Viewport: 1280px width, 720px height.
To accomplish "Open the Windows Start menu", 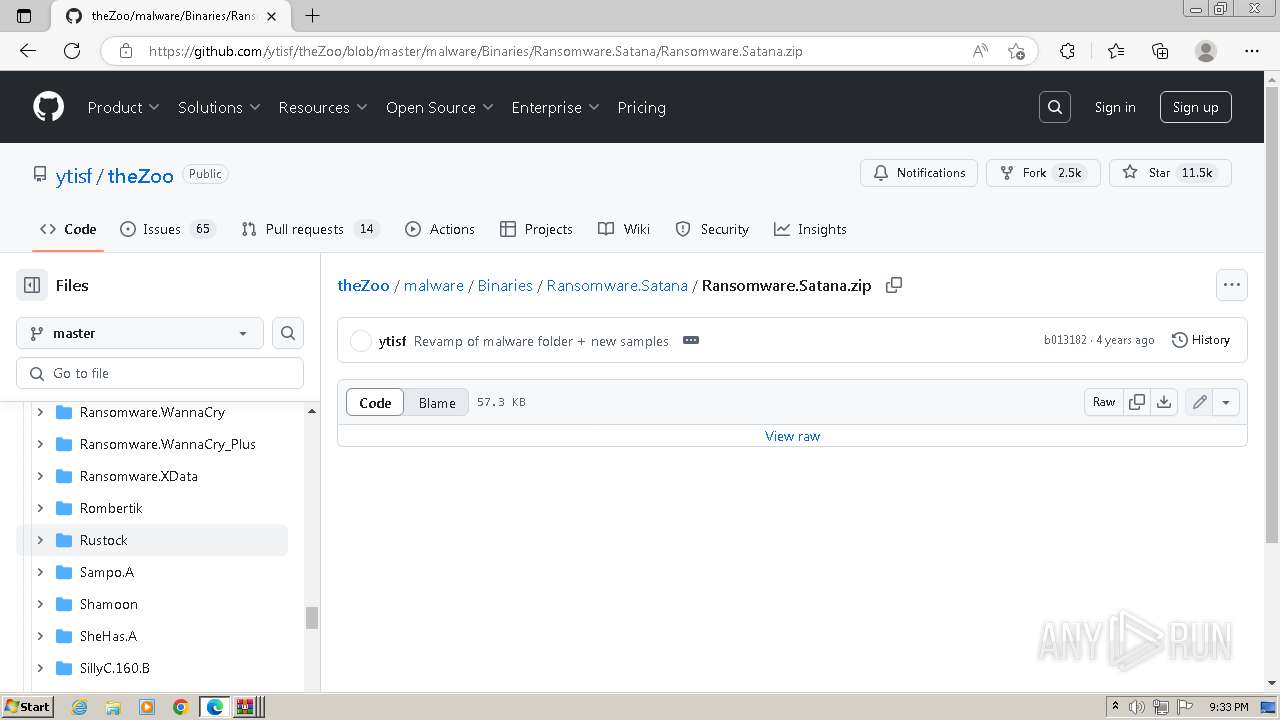I will click(x=27, y=707).
